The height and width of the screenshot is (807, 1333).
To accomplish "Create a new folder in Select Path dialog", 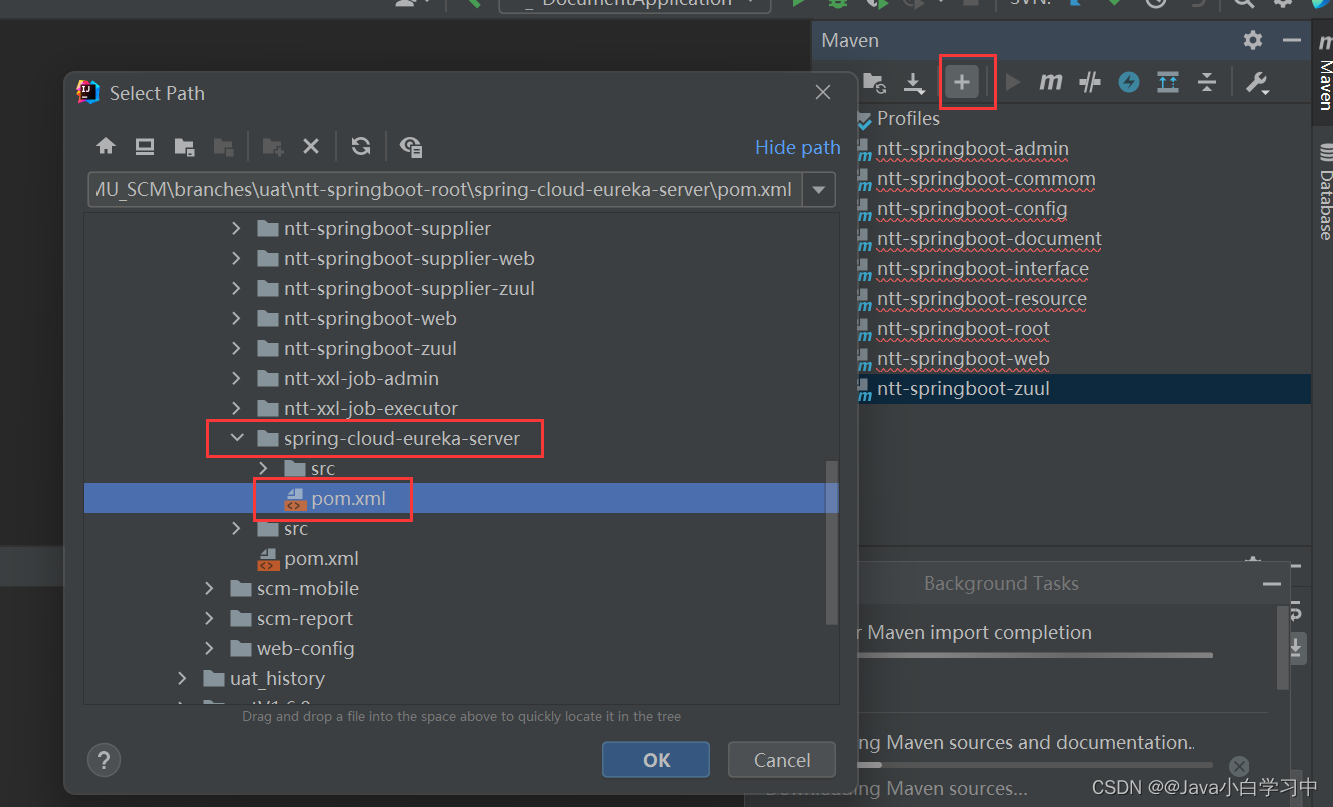I will 272,147.
